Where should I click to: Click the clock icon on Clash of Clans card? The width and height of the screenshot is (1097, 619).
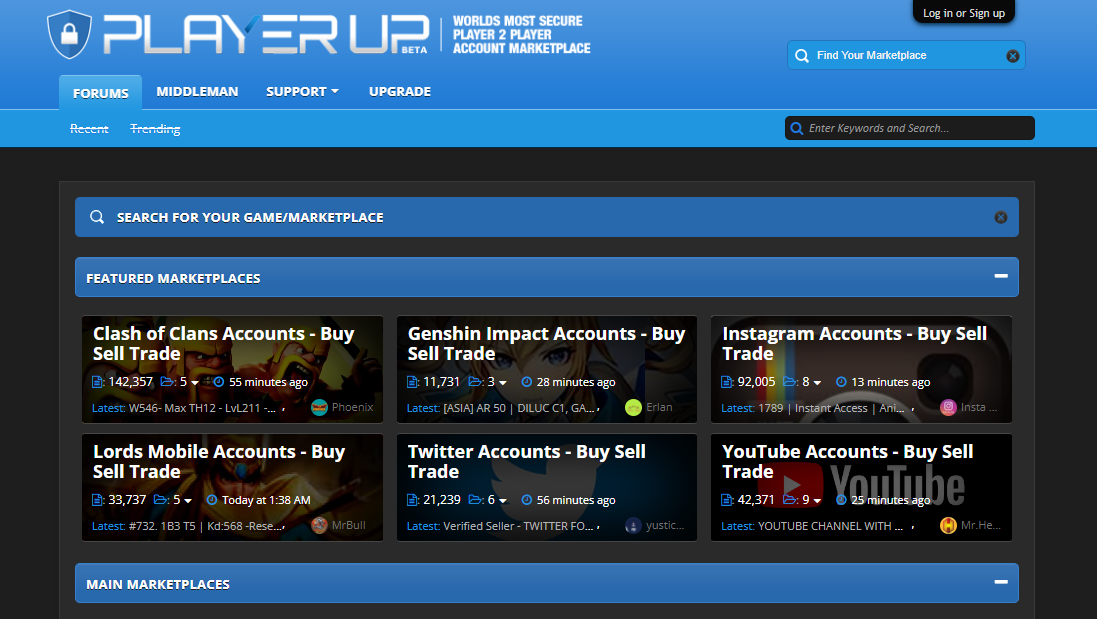[218, 382]
